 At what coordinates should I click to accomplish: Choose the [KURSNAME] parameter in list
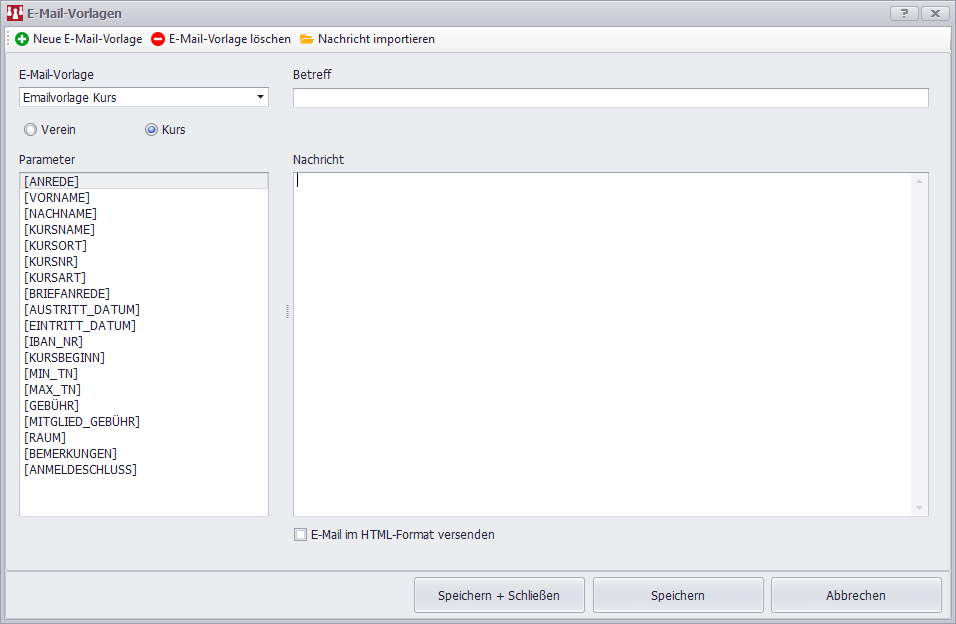59,230
